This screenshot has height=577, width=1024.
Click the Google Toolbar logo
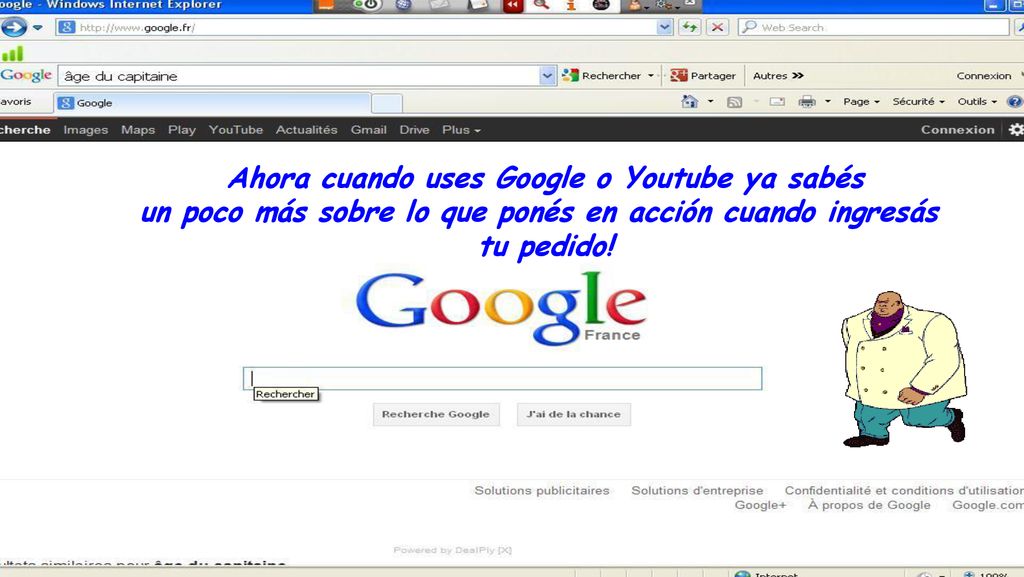pos(26,76)
